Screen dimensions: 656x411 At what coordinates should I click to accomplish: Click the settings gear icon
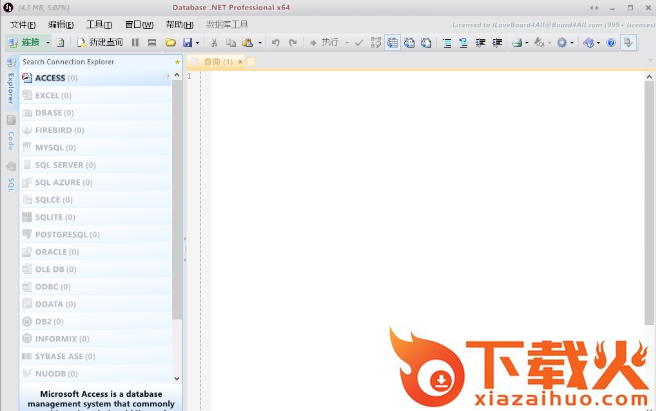pos(561,43)
